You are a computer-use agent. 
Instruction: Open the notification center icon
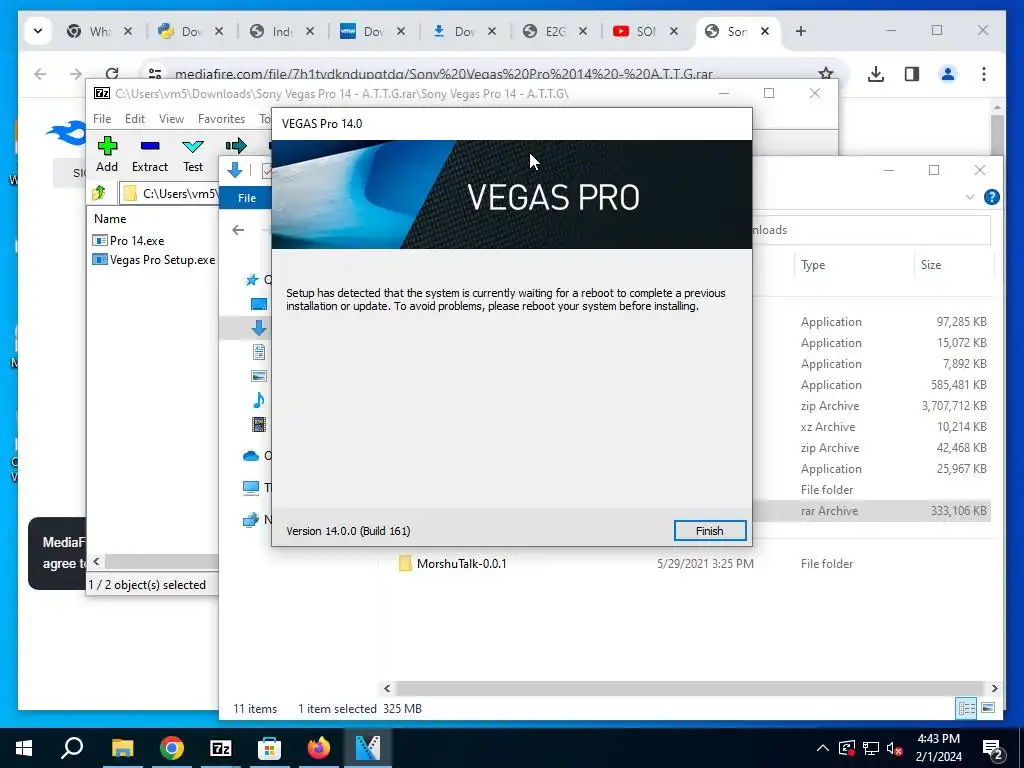(x=993, y=748)
